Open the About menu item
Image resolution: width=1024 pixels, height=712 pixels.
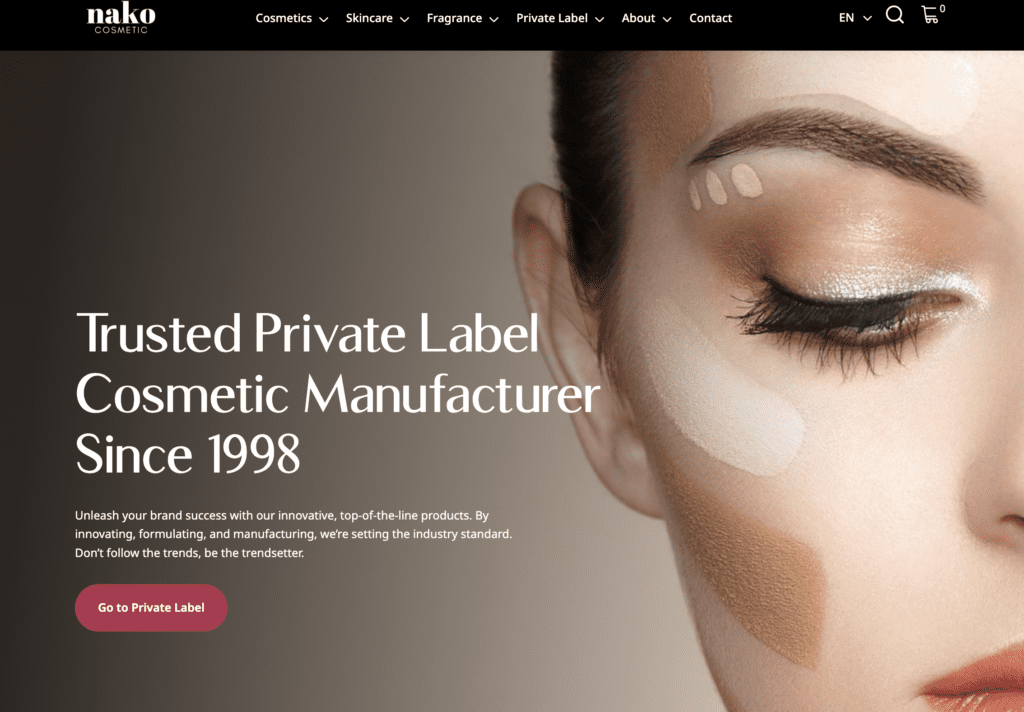(x=638, y=18)
